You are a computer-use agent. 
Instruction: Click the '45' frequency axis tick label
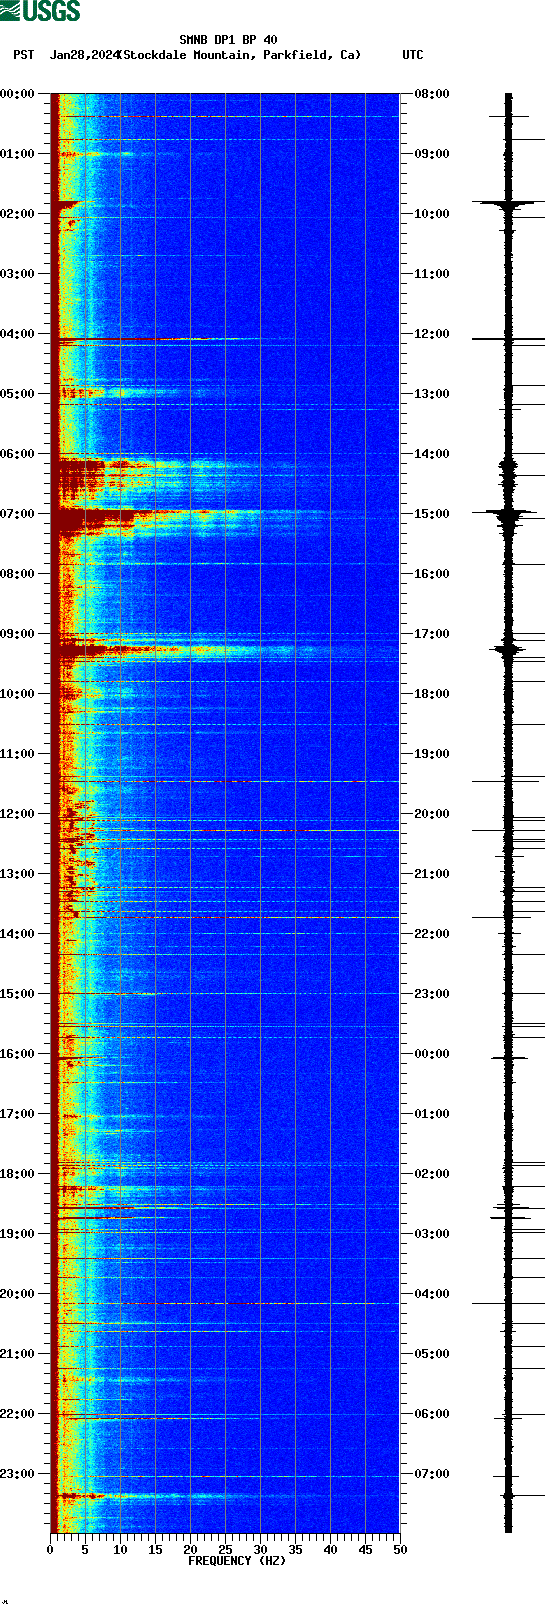pyautogui.click(x=365, y=1550)
